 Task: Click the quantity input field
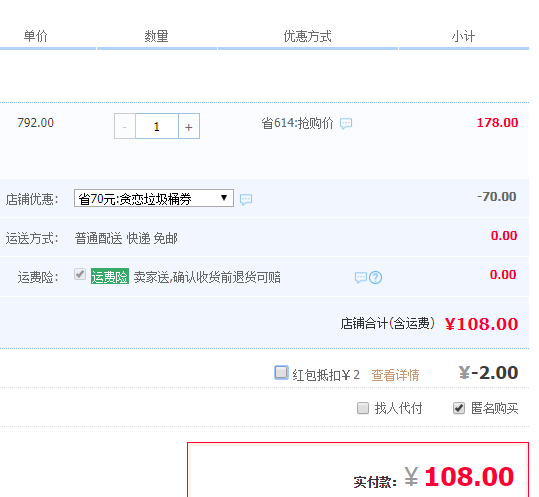coord(157,126)
